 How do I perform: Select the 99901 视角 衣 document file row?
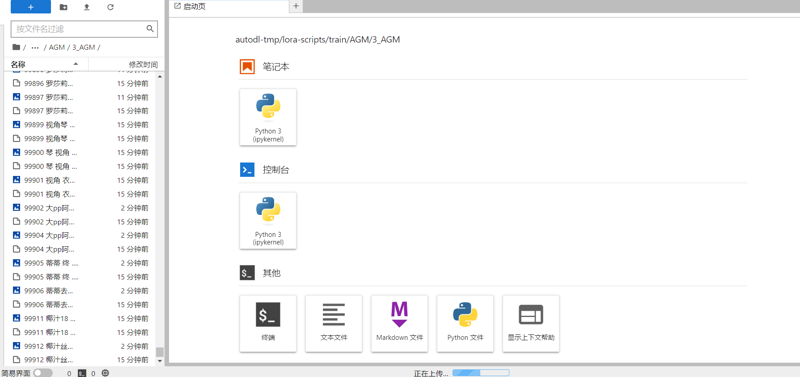82,194
